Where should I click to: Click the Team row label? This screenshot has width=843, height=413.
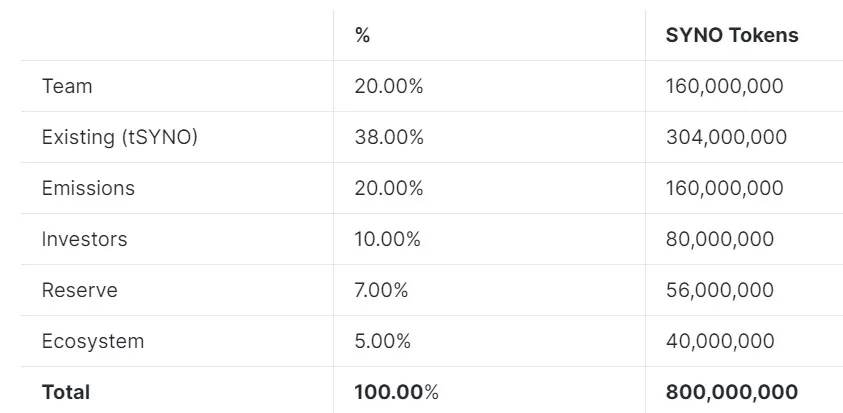coord(67,86)
